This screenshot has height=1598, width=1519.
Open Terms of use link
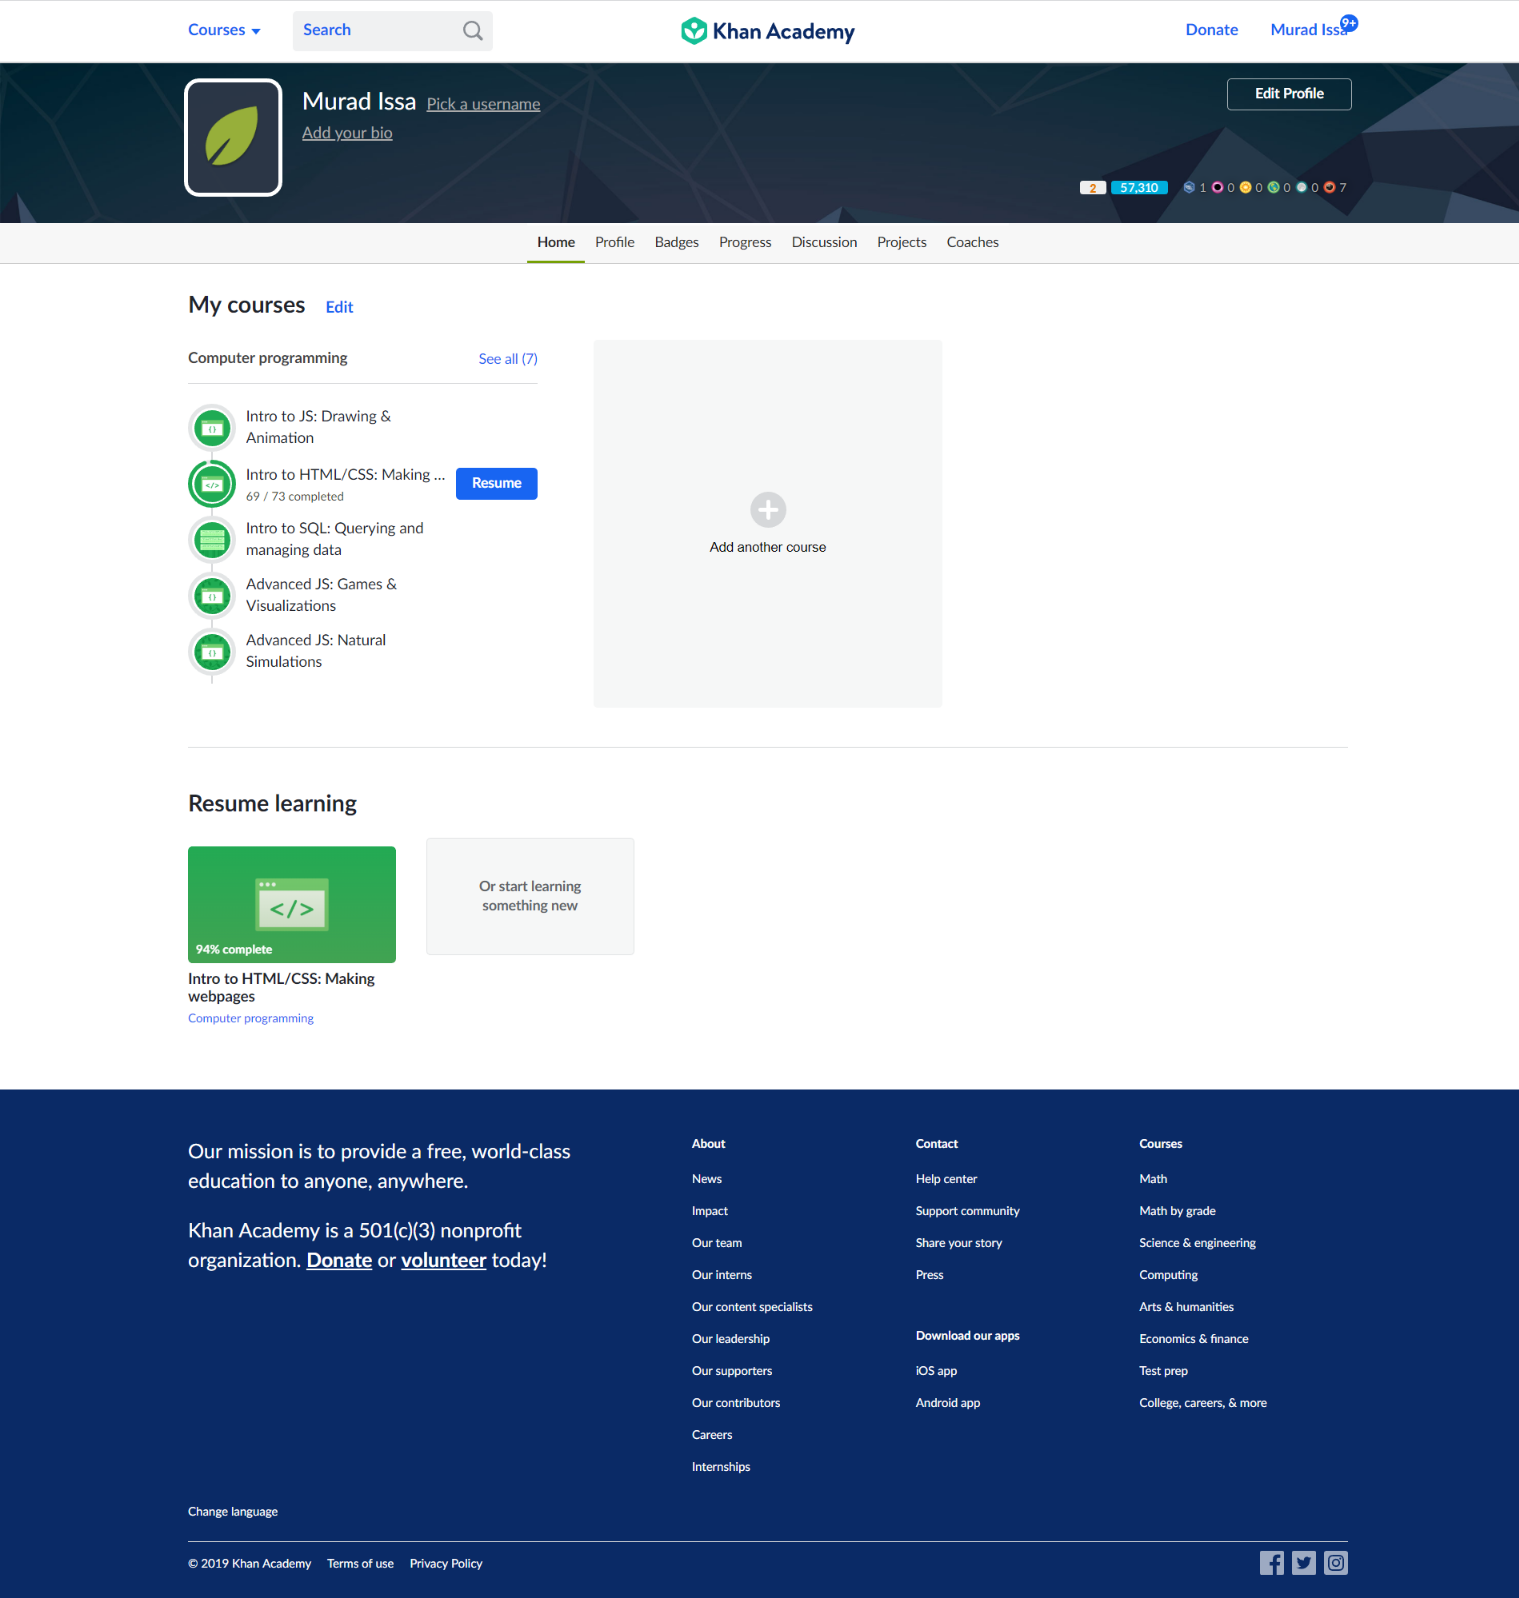[x=360, y=1564]
